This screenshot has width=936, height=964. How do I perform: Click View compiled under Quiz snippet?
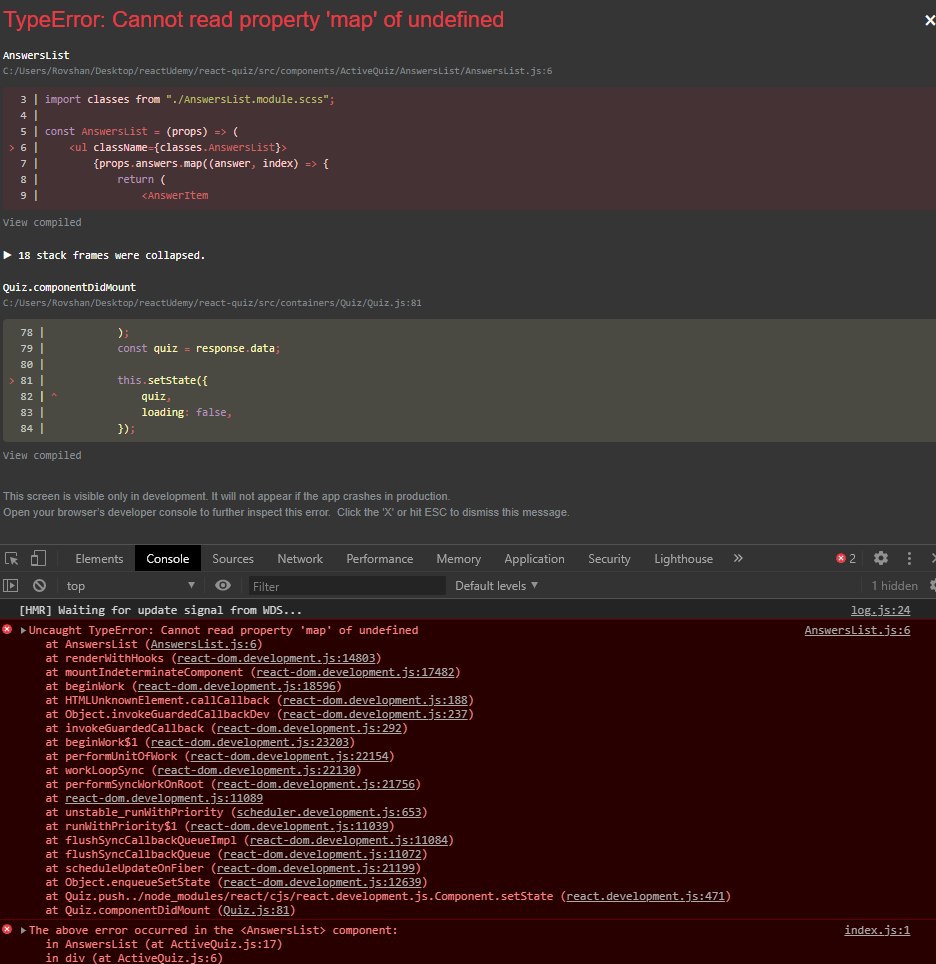[42, 455]
